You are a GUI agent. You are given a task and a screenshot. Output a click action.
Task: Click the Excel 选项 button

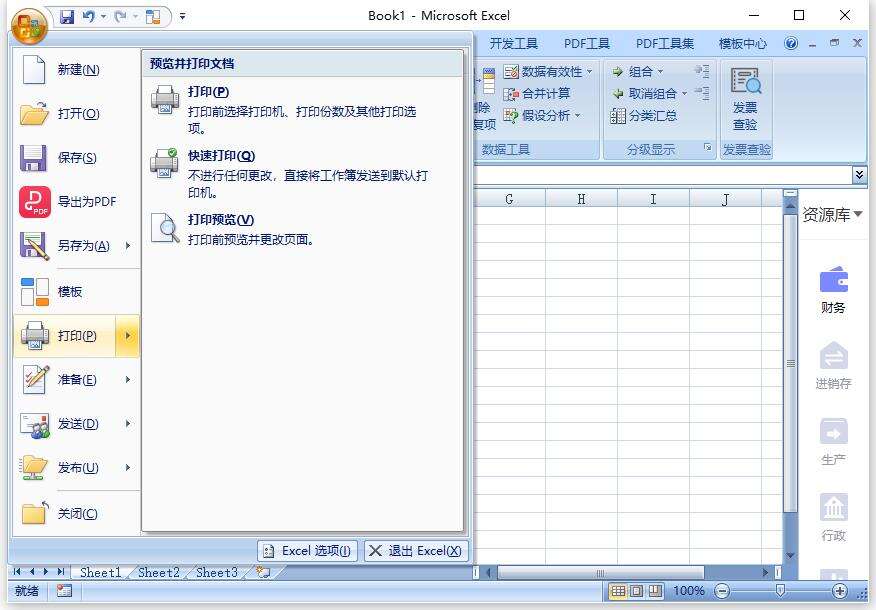click(x=307, y=551)
